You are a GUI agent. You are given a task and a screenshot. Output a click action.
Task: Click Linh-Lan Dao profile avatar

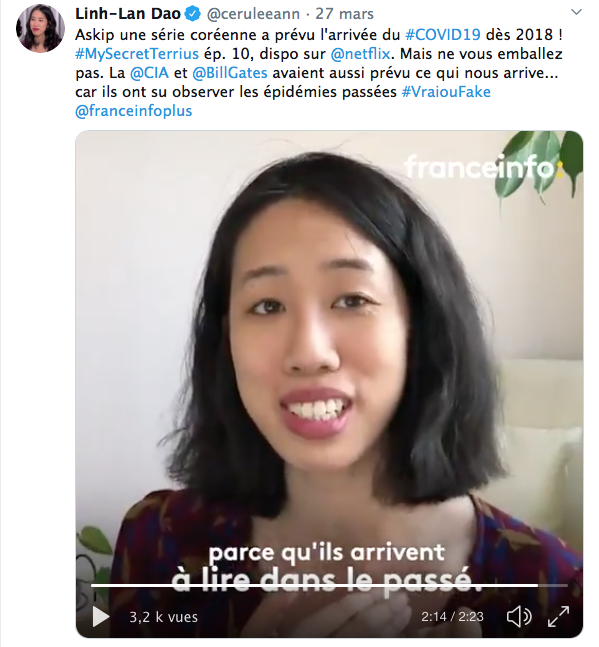coord(40,29)
